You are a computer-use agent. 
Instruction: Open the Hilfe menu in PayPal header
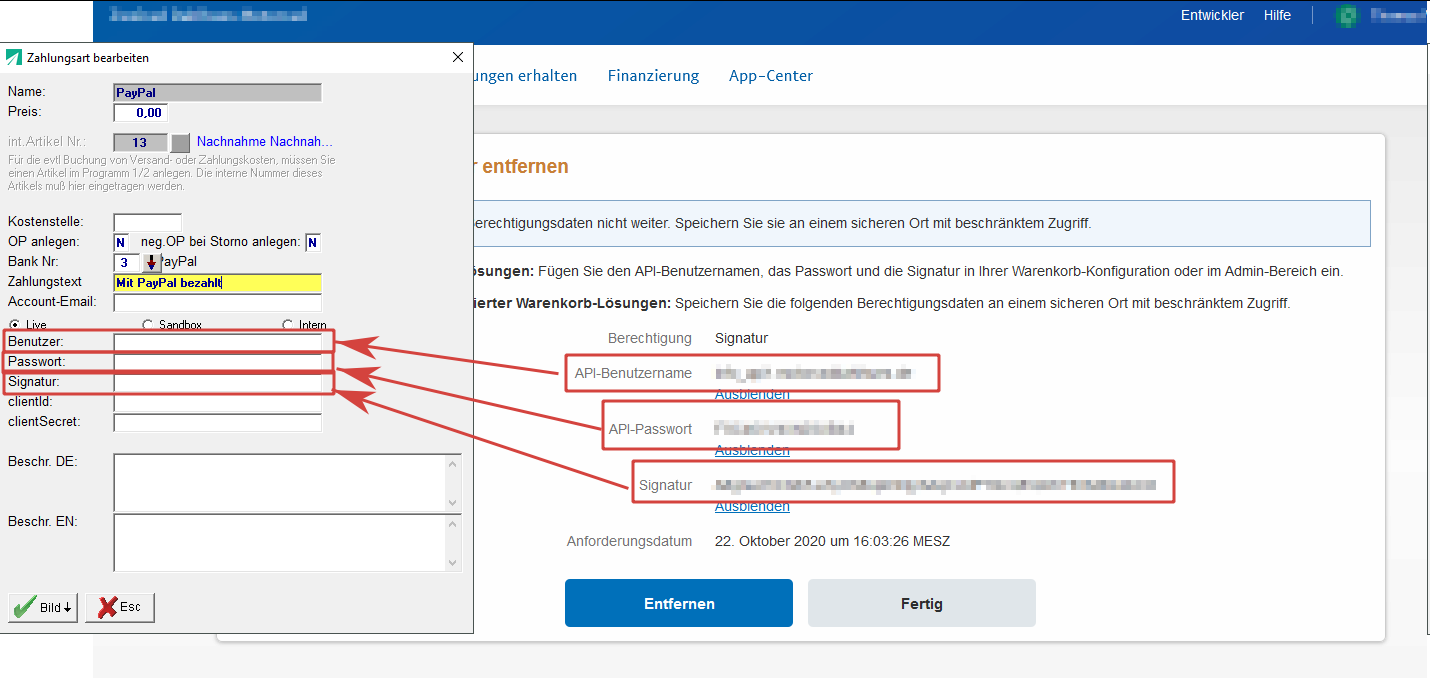click(1277, 15)
